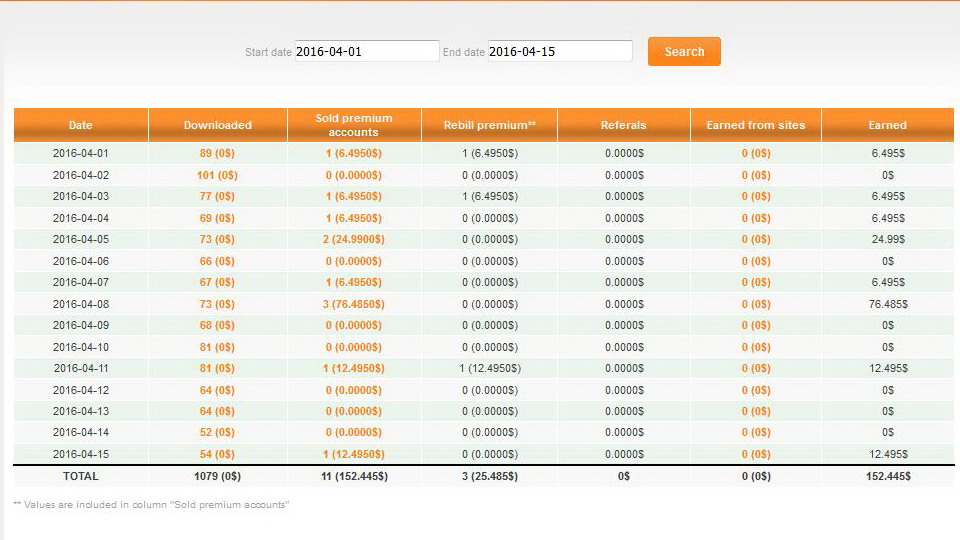
Task: Click the 77 (0$) downloaded link
Action: click(x=217, y=197)
